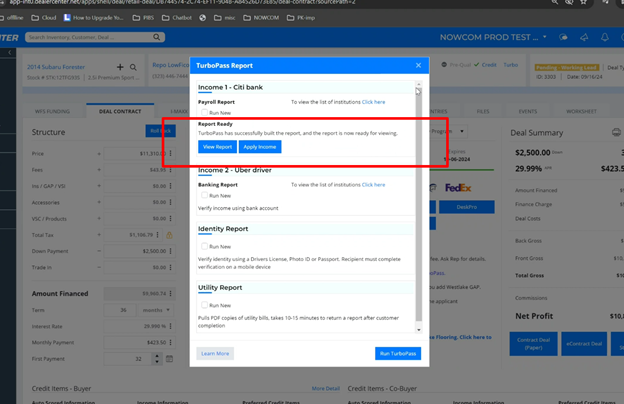Open Total Tax three-dot menu
624x404 pixels.
tap(158, 235)
